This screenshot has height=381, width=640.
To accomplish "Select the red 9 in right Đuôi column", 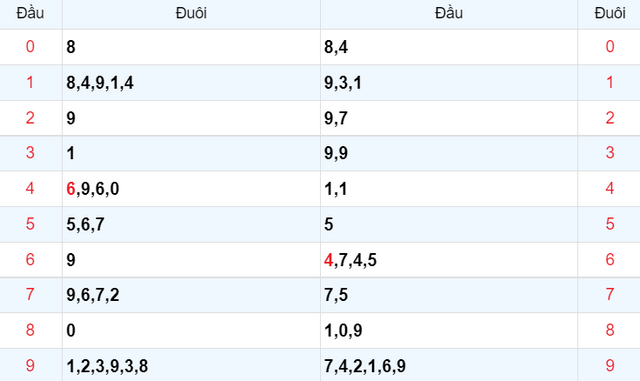I will click(x=610, y=365).
